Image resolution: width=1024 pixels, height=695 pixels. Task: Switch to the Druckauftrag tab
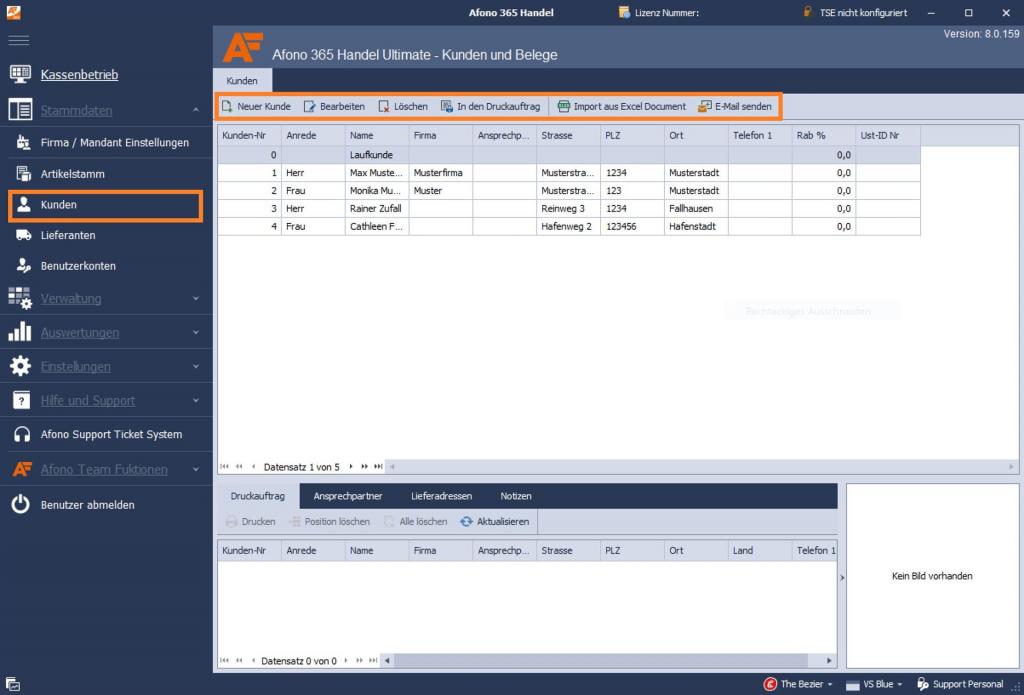coord(257,496)
